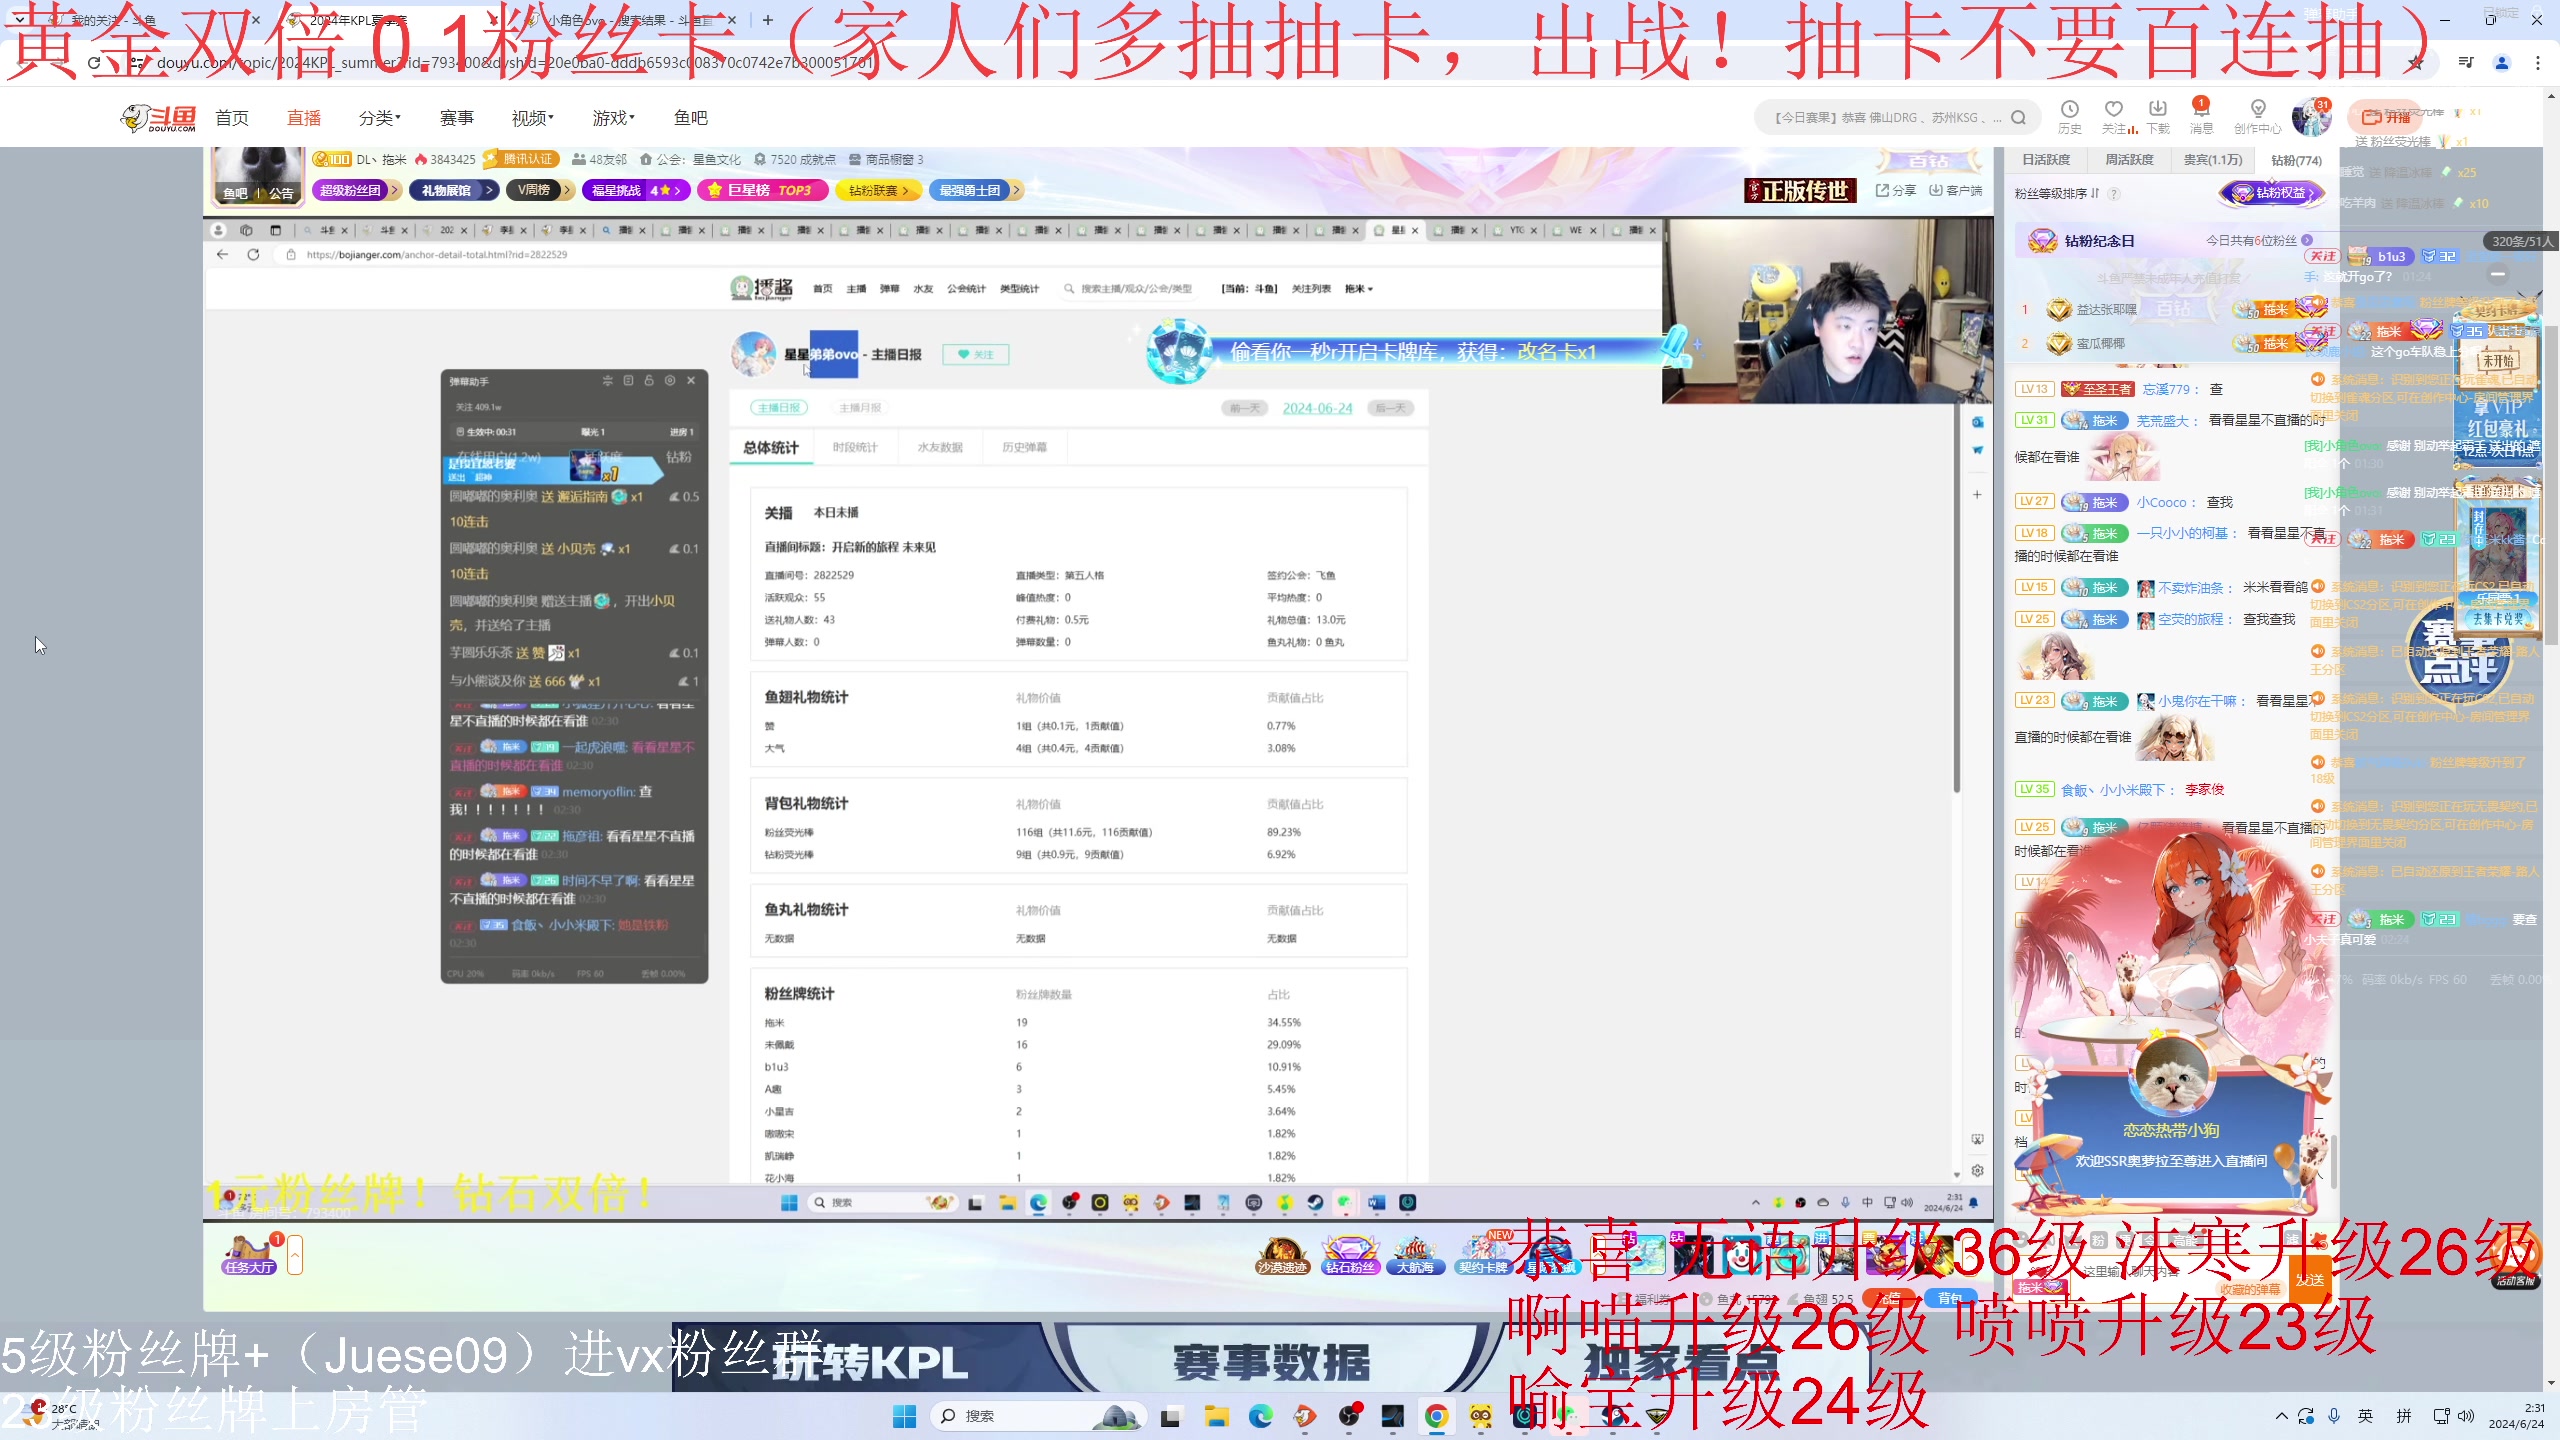Switch to 日活跃度 tab
This screenshot has height=1440, width=2560.
[2046, 160]
